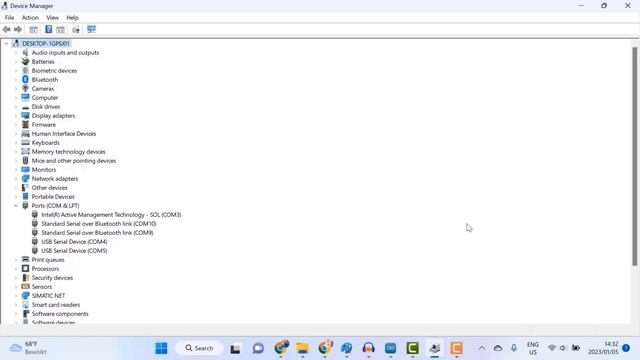
Task: Select the Network adapters icon
Action: click(x=25, y=178)
